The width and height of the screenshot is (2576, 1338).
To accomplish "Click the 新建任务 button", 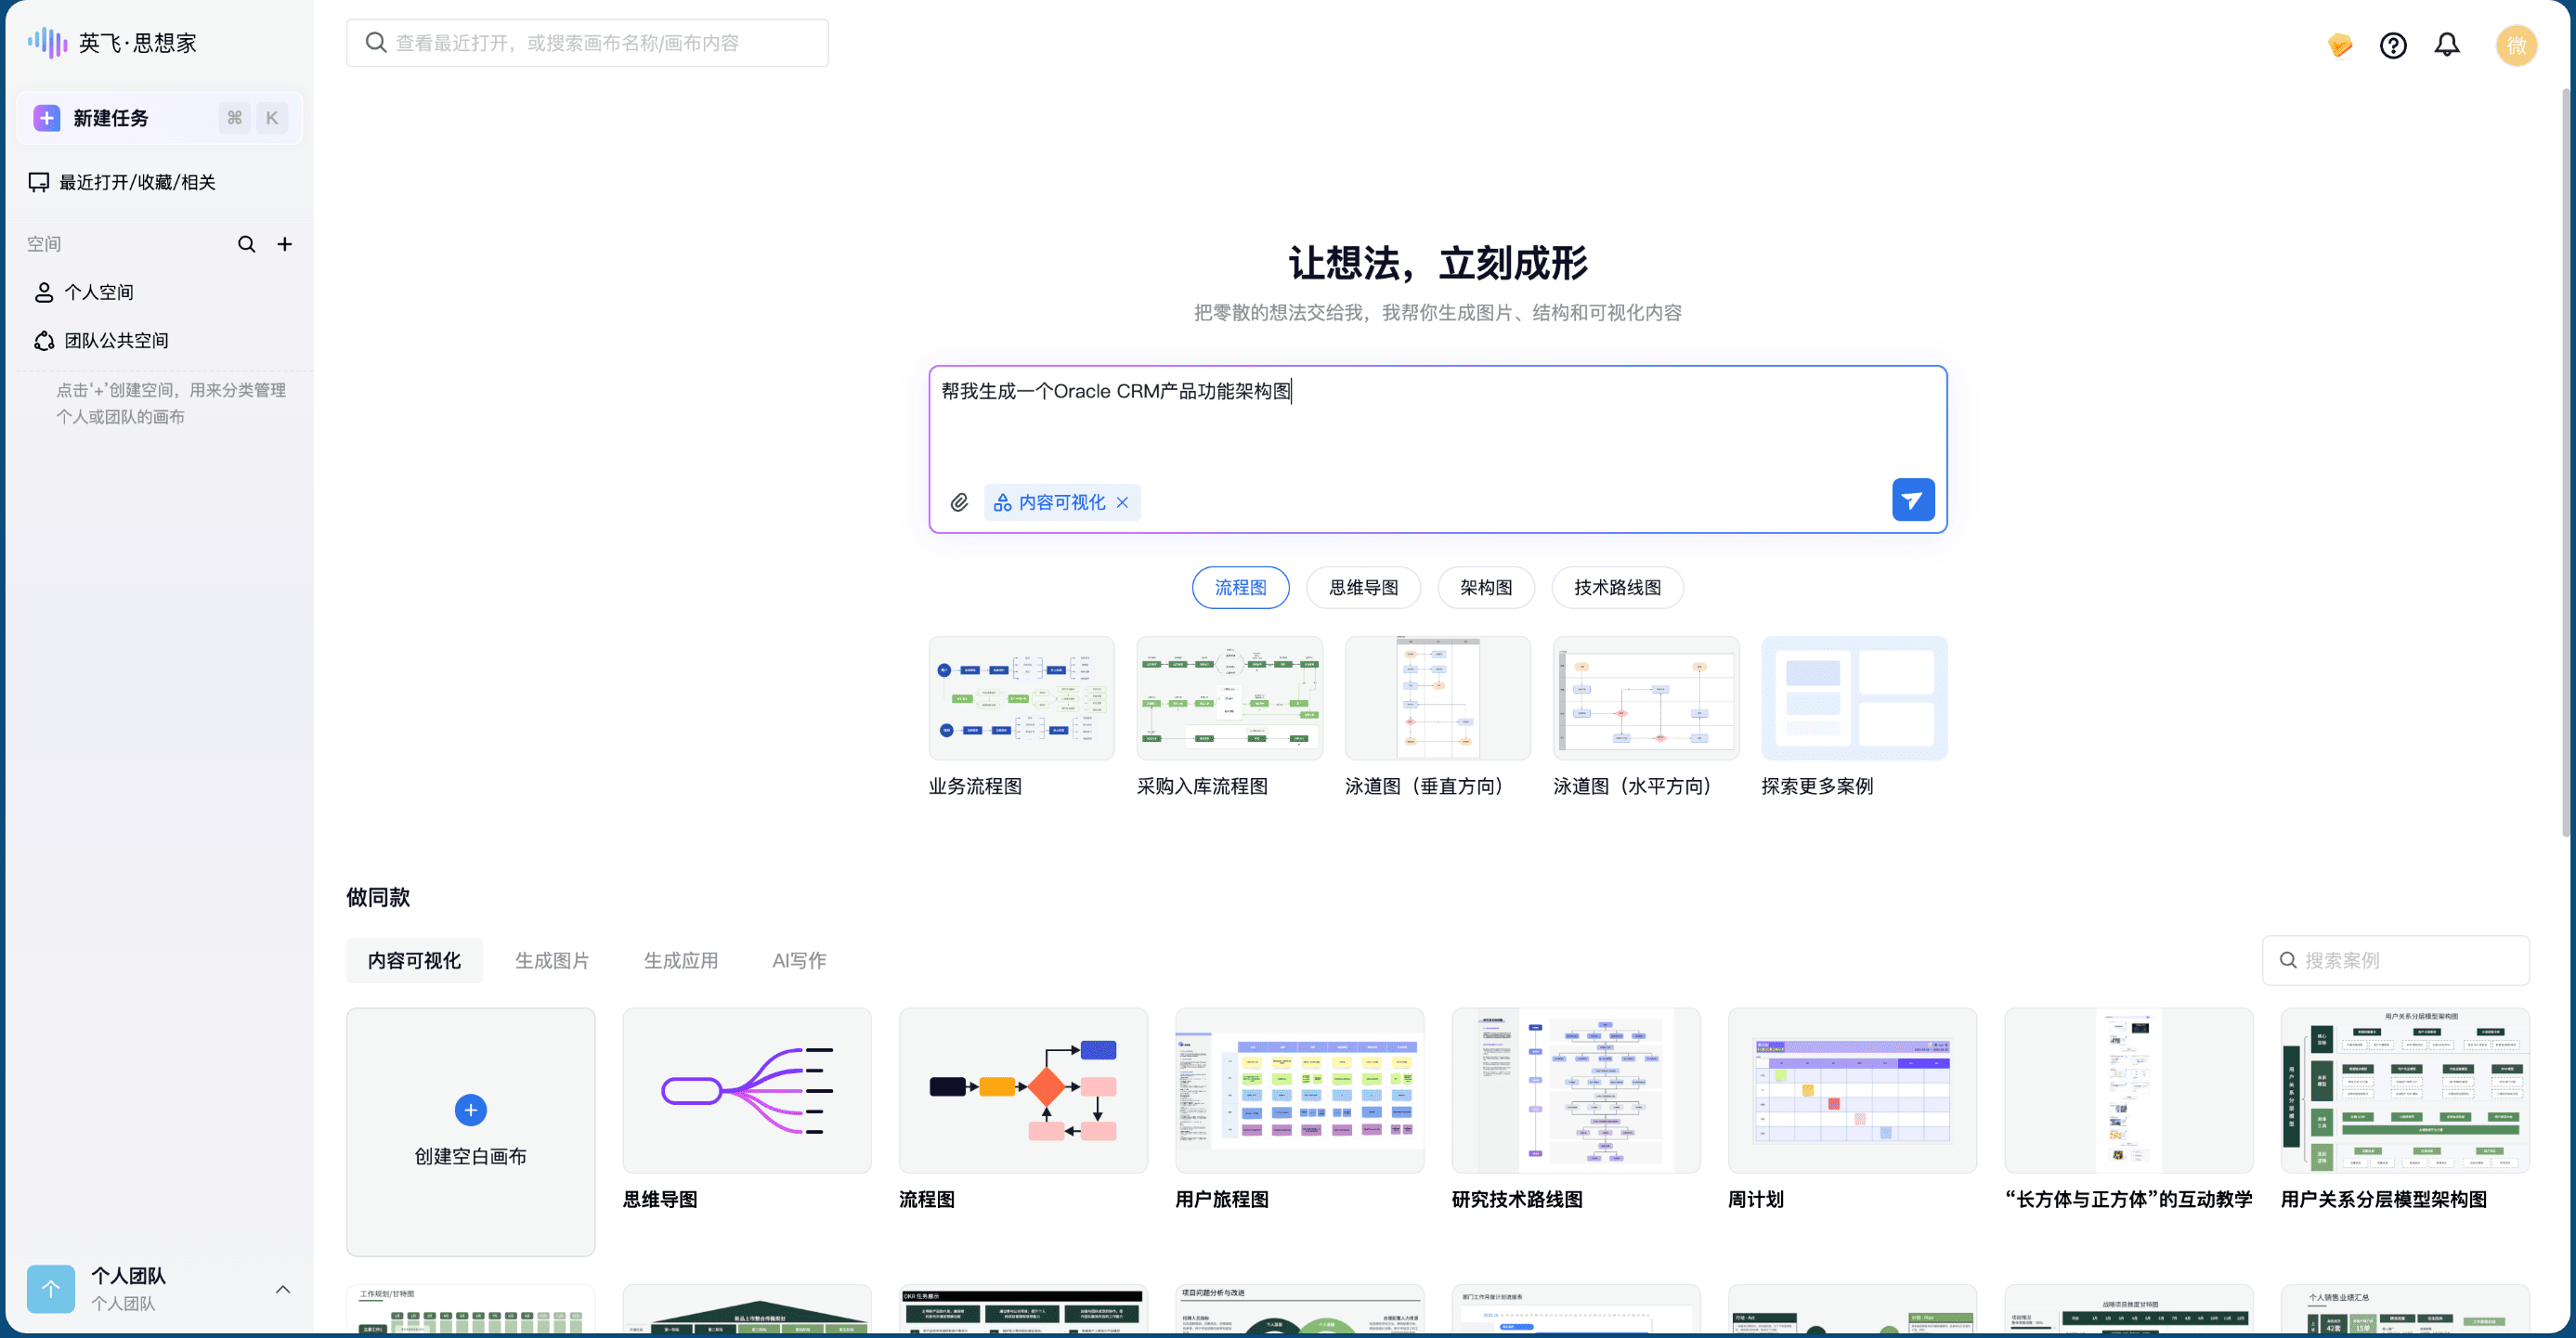I will tap(159, 118).
